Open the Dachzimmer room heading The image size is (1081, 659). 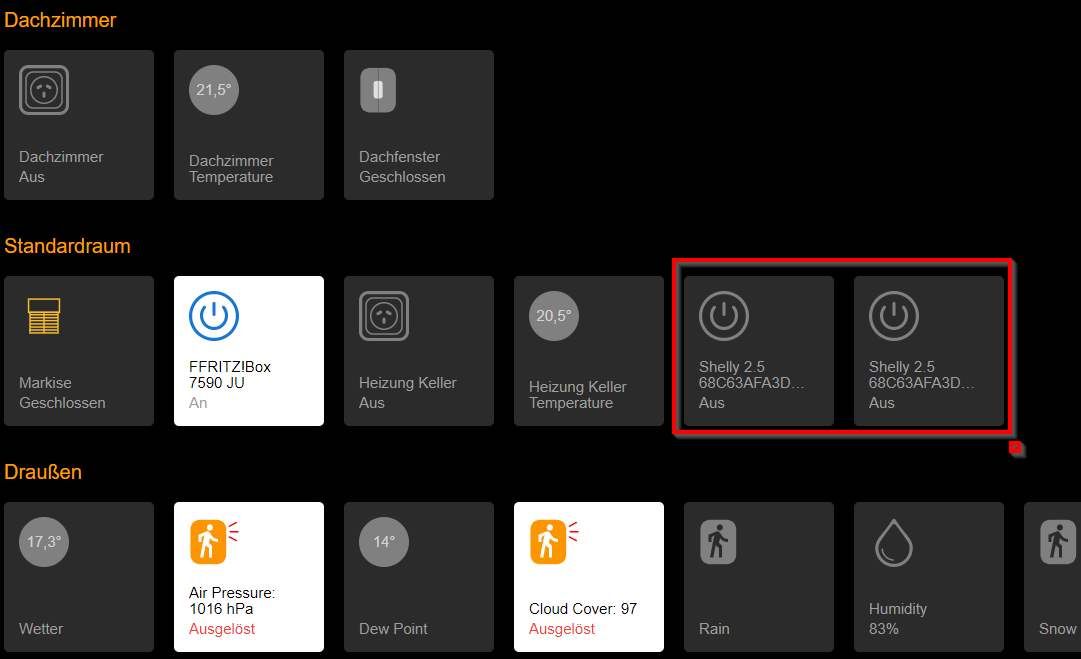[60, 20]
